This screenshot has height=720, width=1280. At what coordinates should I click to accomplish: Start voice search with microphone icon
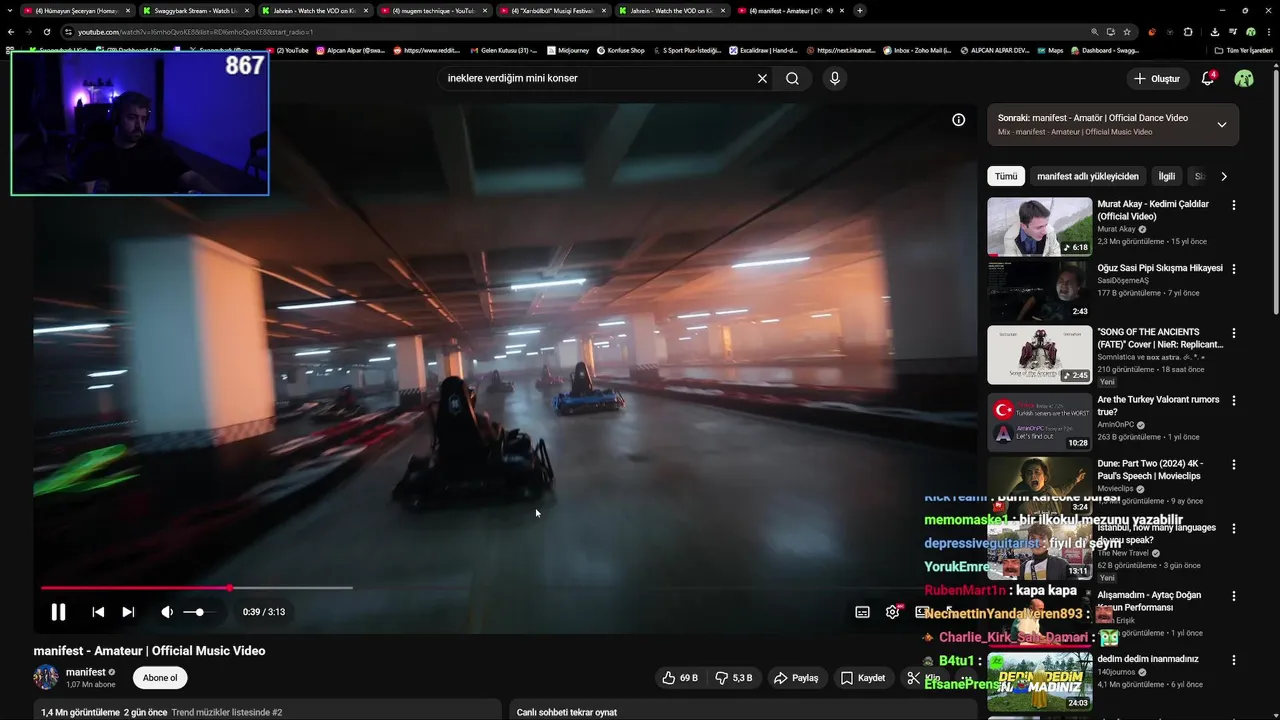(835, 78)
